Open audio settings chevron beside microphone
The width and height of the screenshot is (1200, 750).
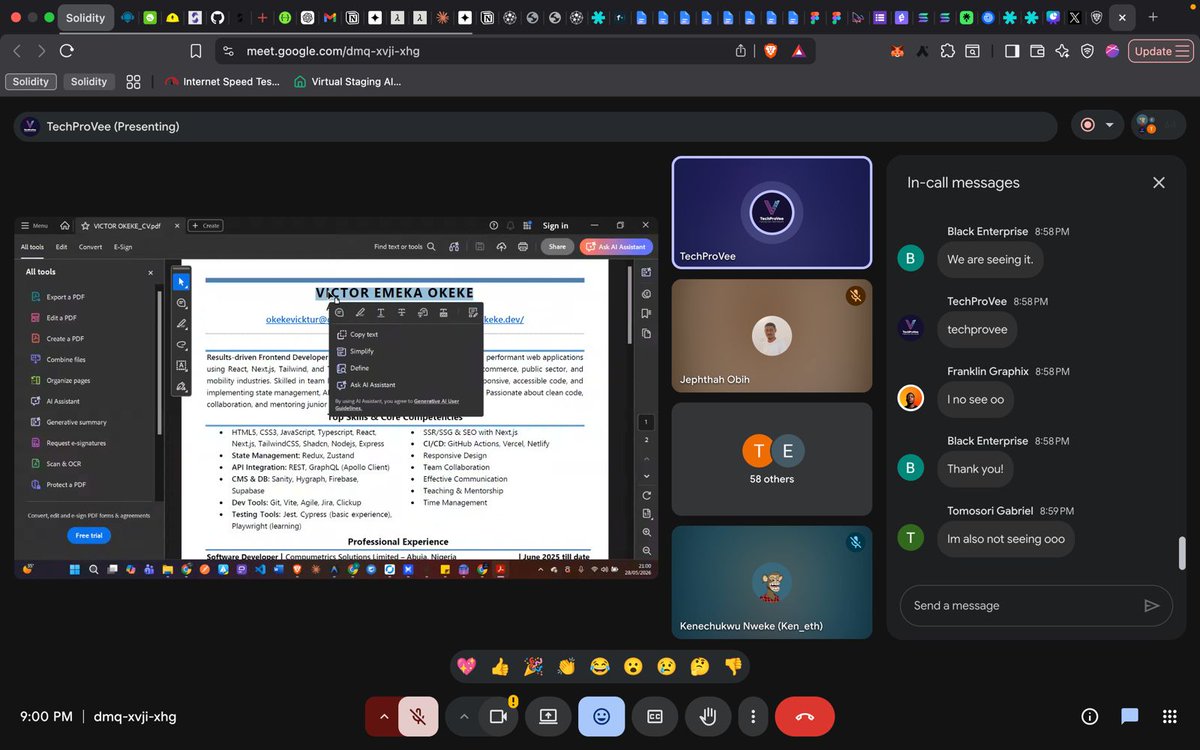click(x=383, y=716)
